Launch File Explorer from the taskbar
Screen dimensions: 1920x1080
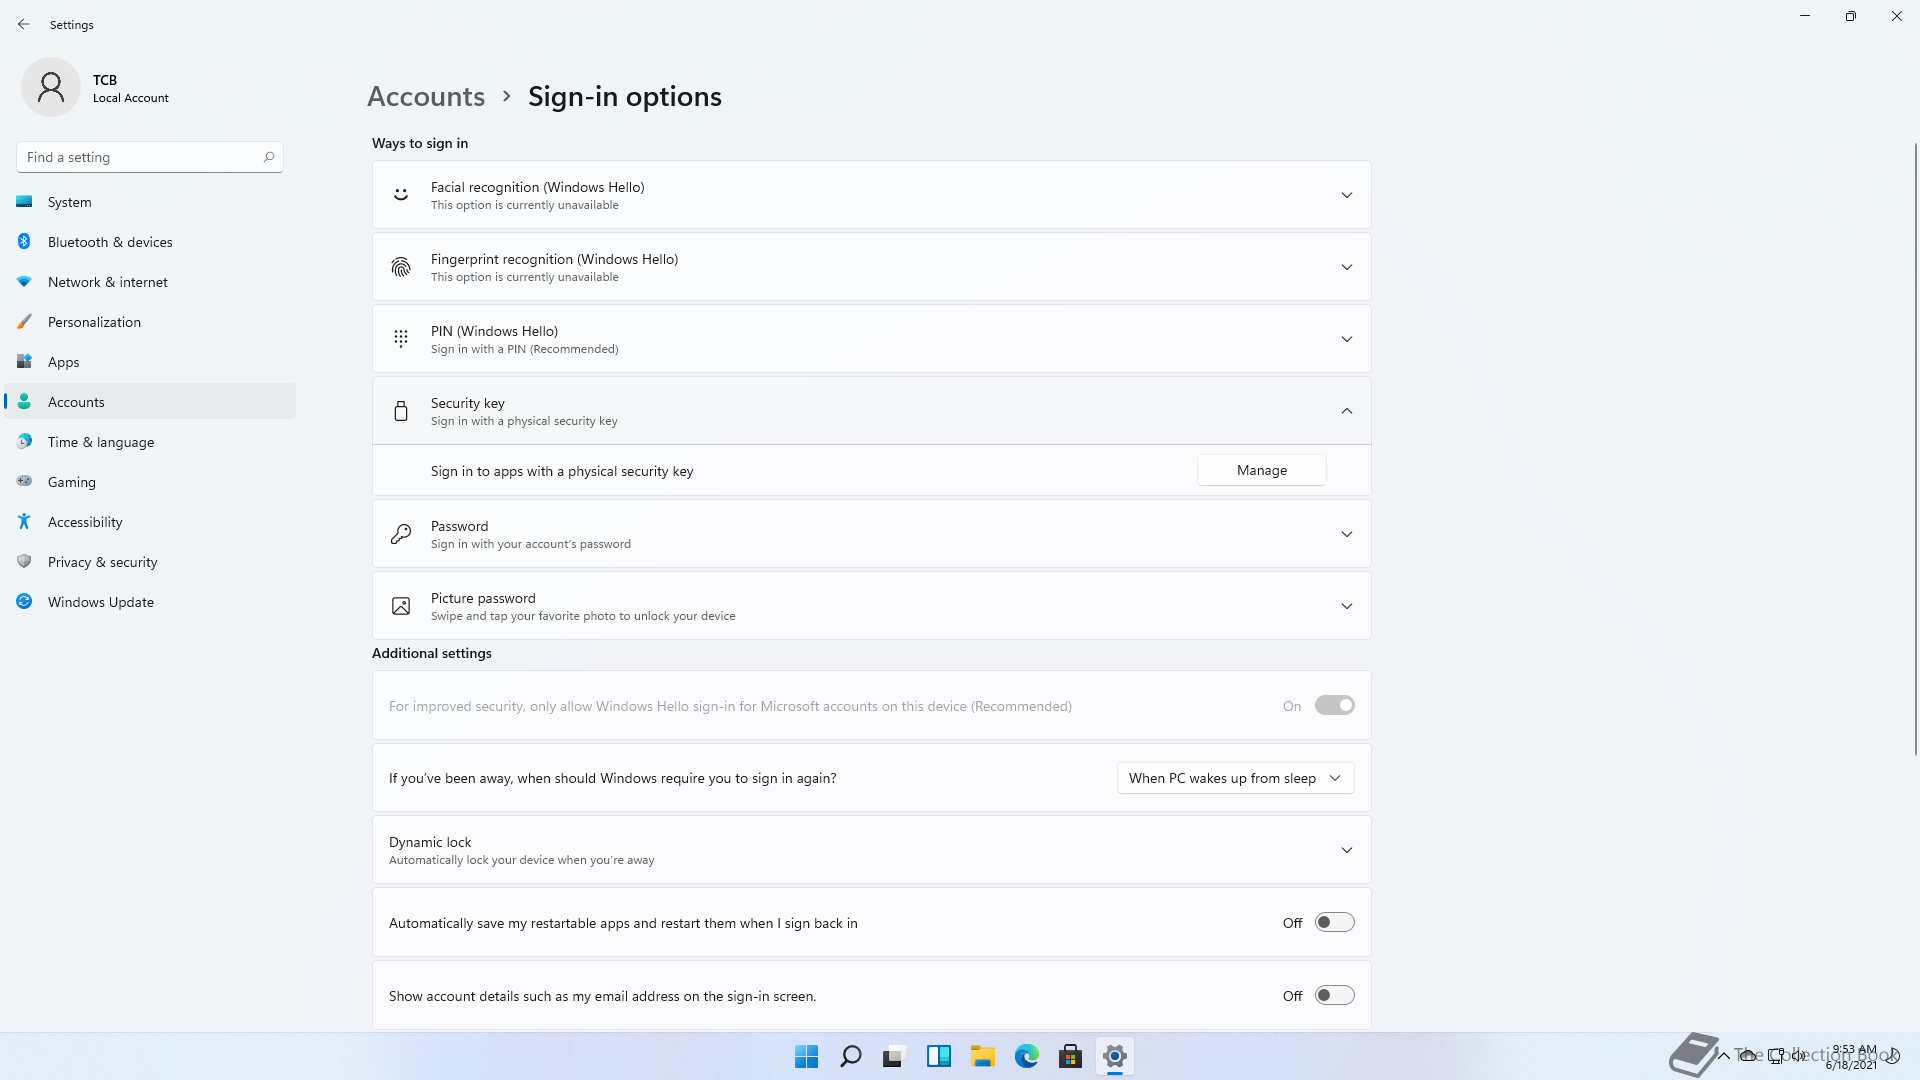983,1056
